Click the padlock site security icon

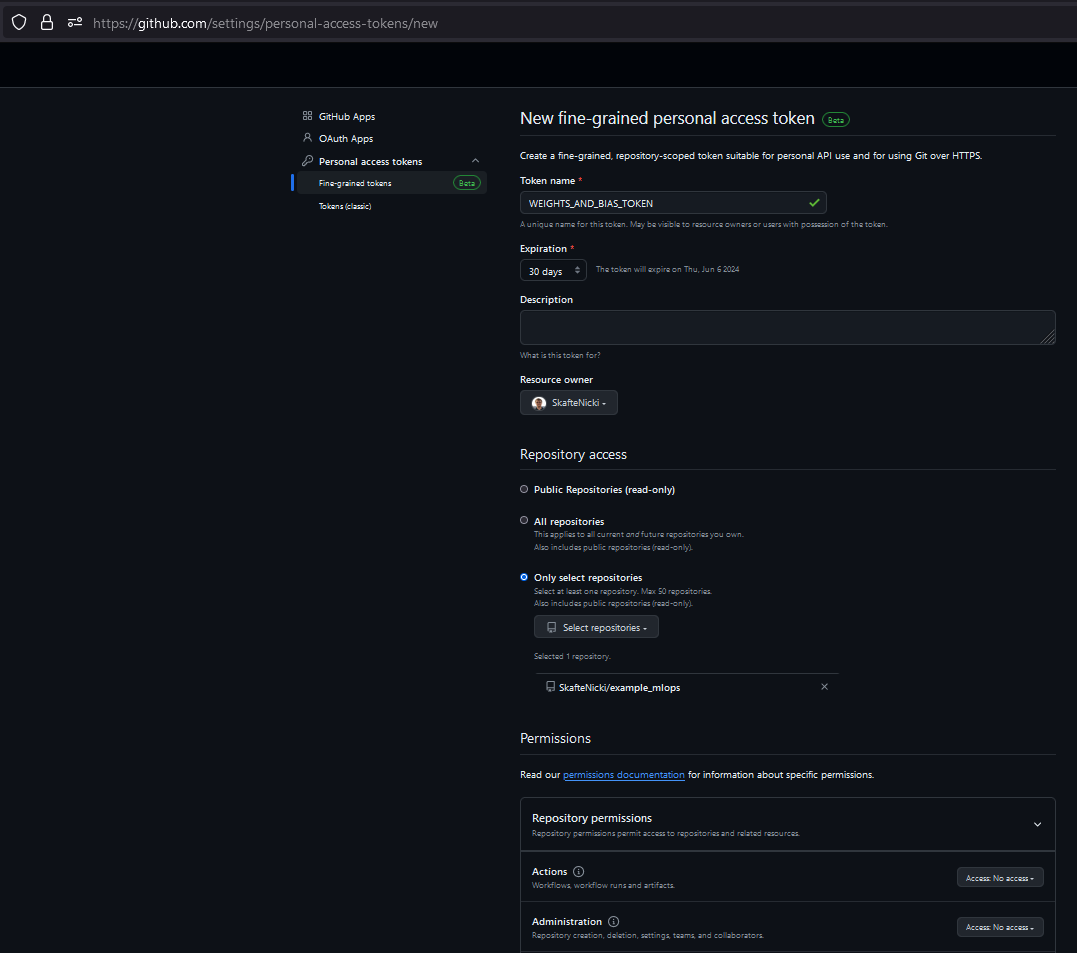click(47, 23)
